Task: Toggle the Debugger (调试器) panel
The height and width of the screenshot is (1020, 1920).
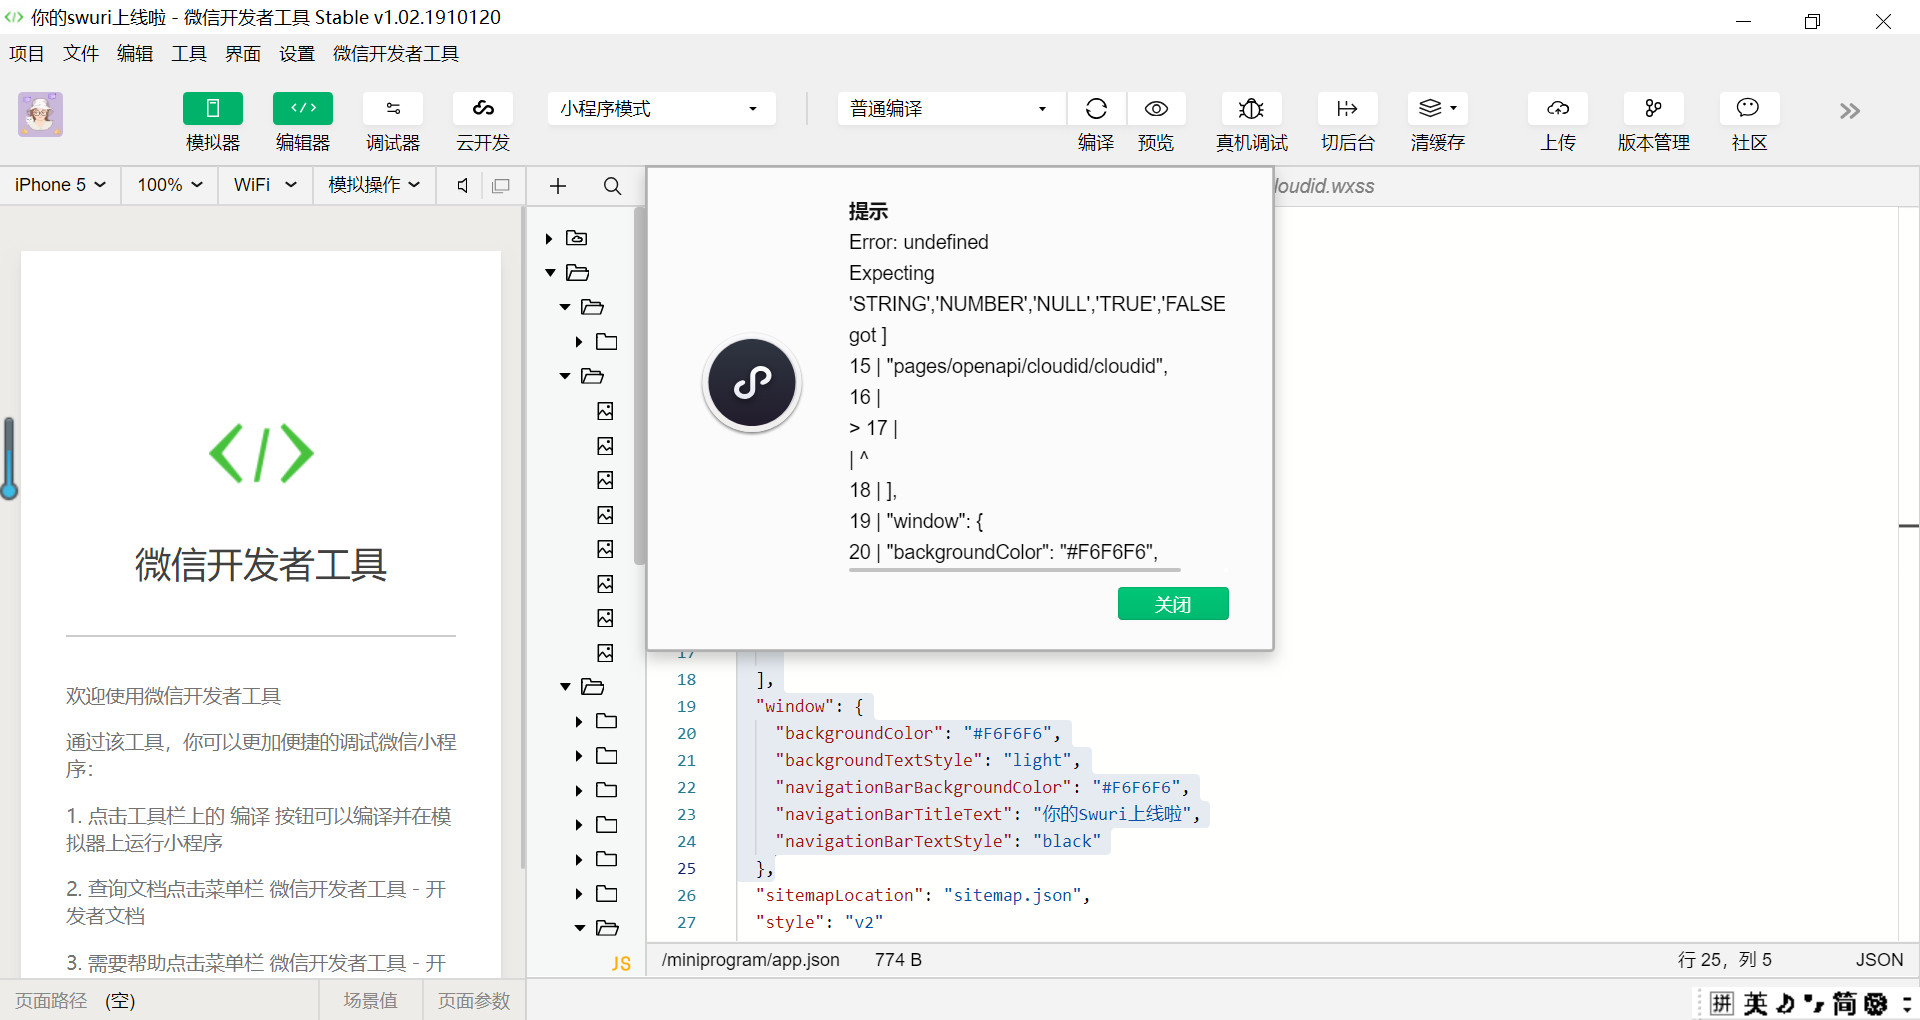Action: pyautogui.click(x=392, y=109)
